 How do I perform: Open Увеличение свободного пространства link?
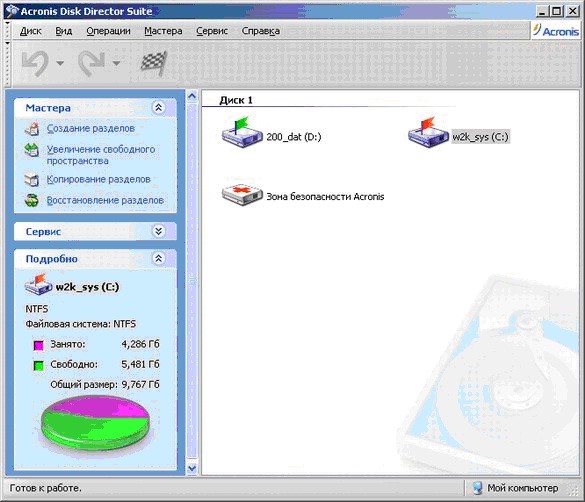pyautogui.click(x=101, y=155)
